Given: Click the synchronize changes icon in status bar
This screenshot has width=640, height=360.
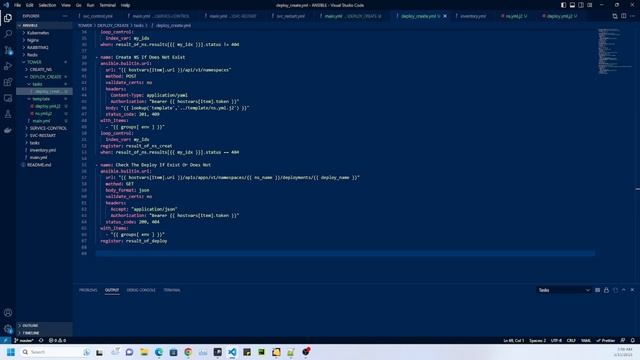Looking at the screenshot, I should tap(41, 340).
